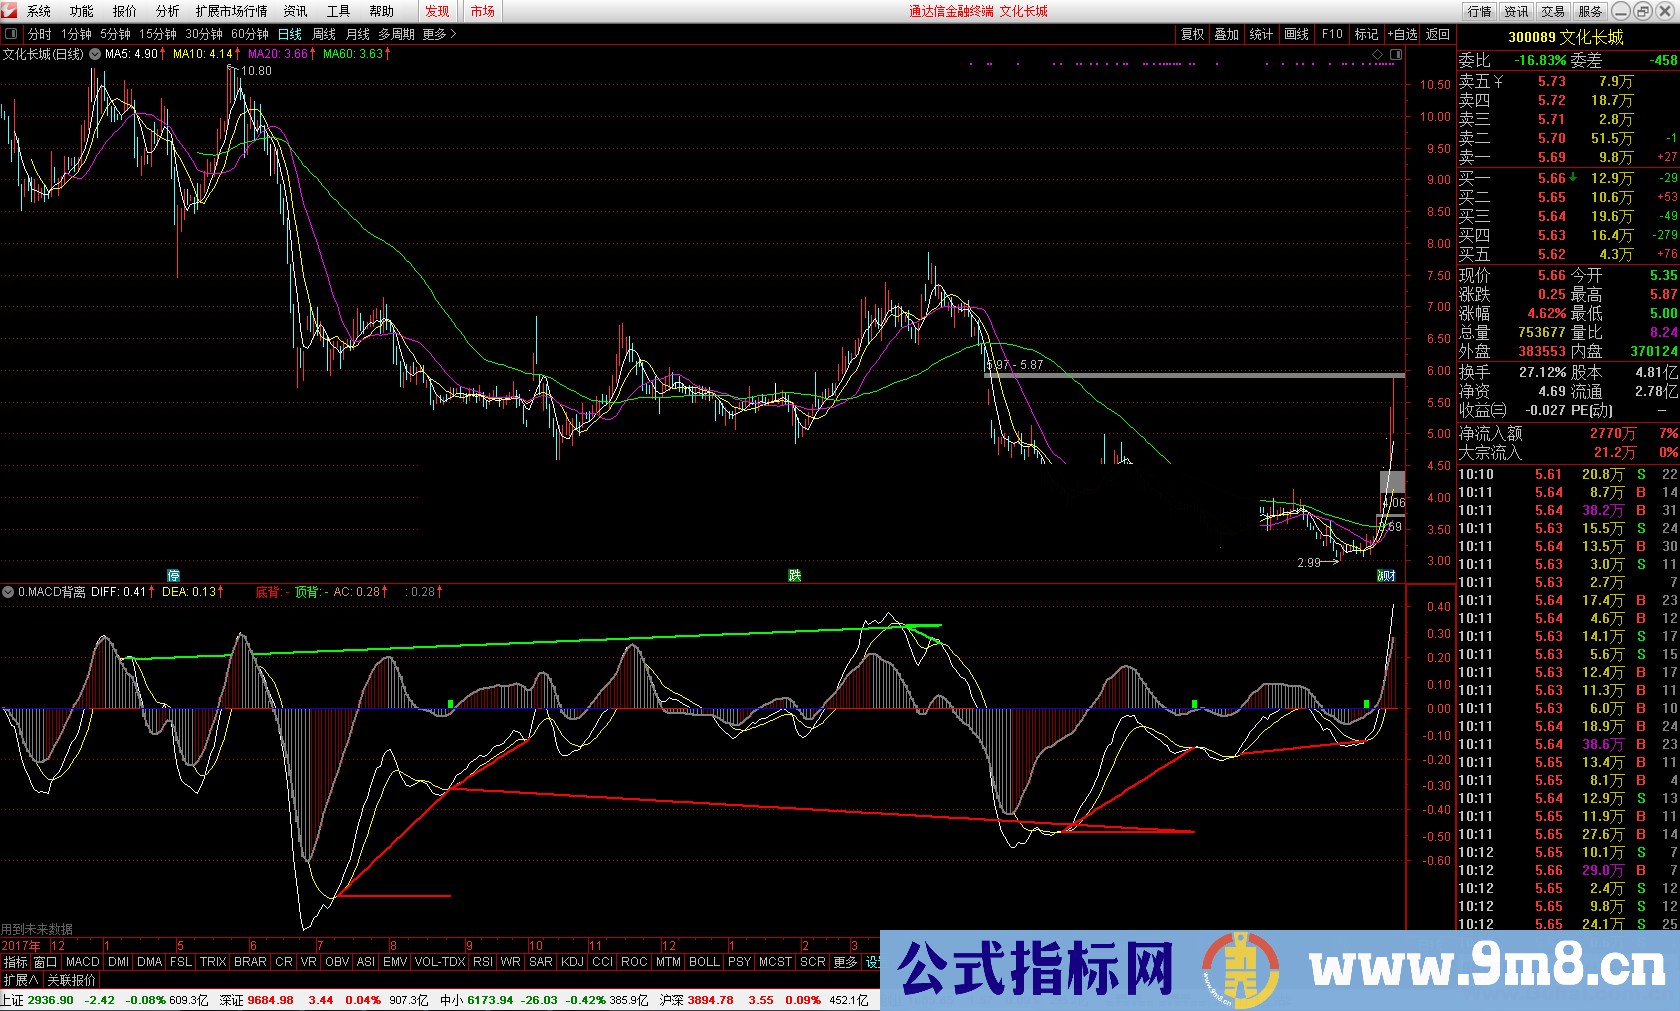Open the 分析 menu
1680x1011 pixels.
(x=167, y=11)
